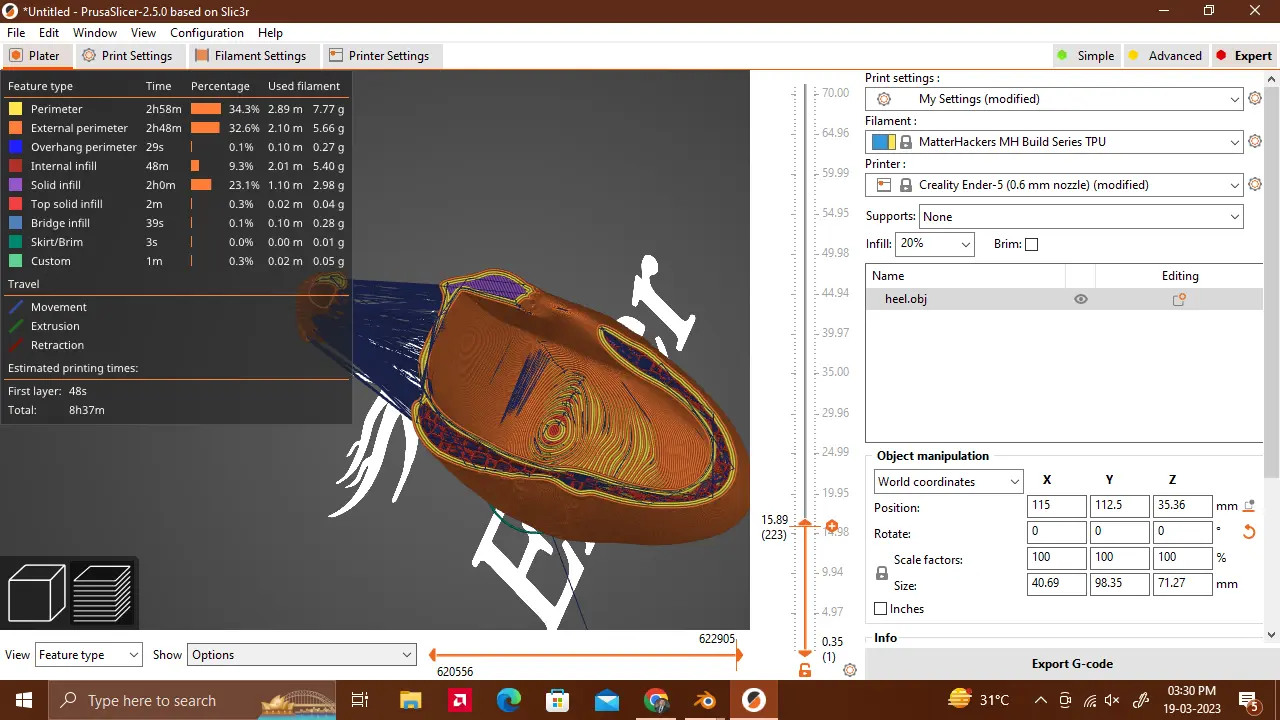This screenshot has width=1280, height=720.
Task: Click the Size Z input field
Action: 1182,584
